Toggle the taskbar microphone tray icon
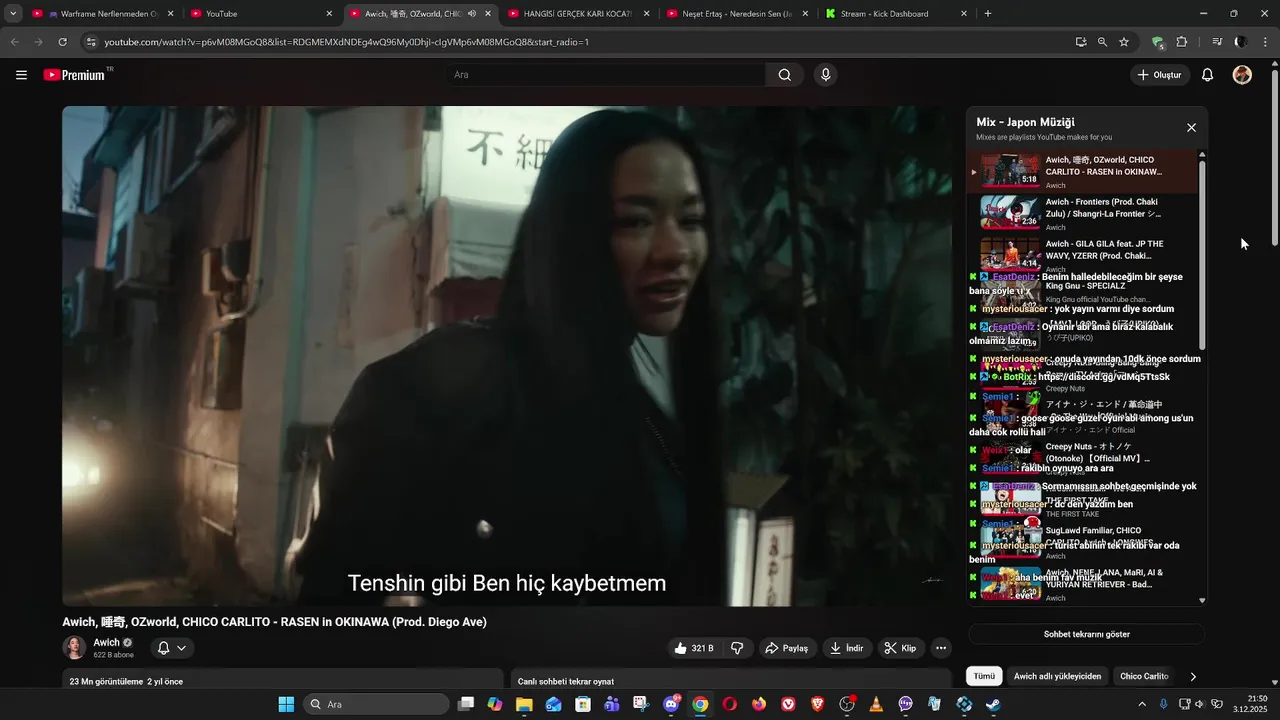Viewport: 1280px width, 720px height. tap(1163, 704)
